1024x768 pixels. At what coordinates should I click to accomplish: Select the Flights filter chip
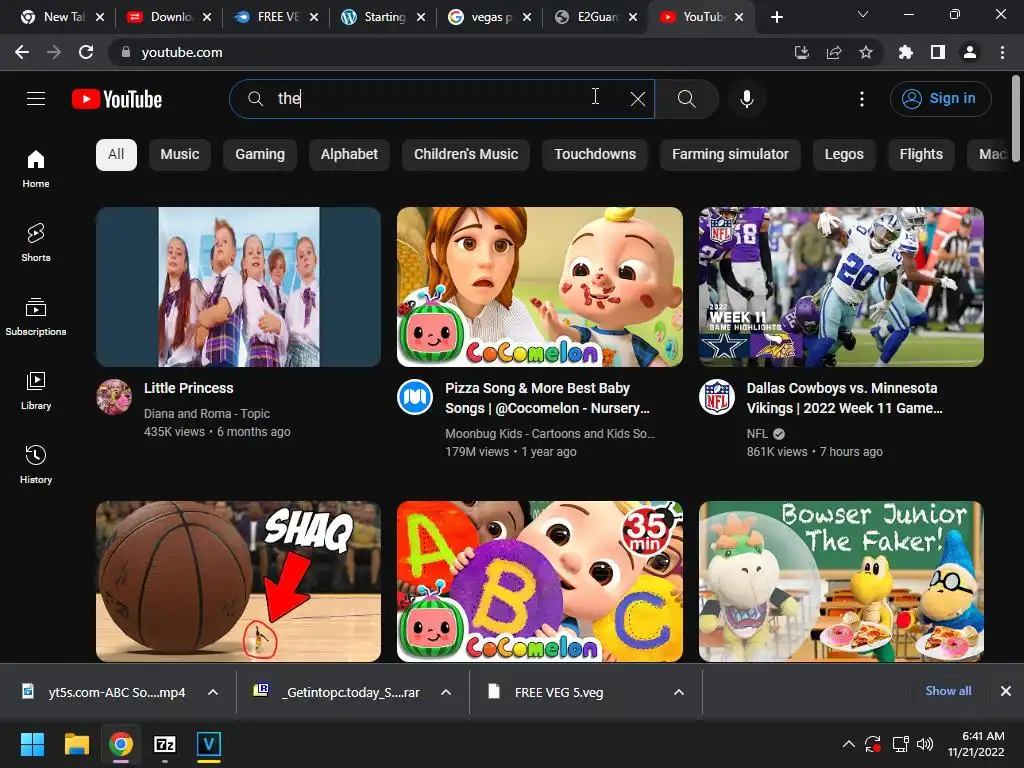tap(921, 155)
